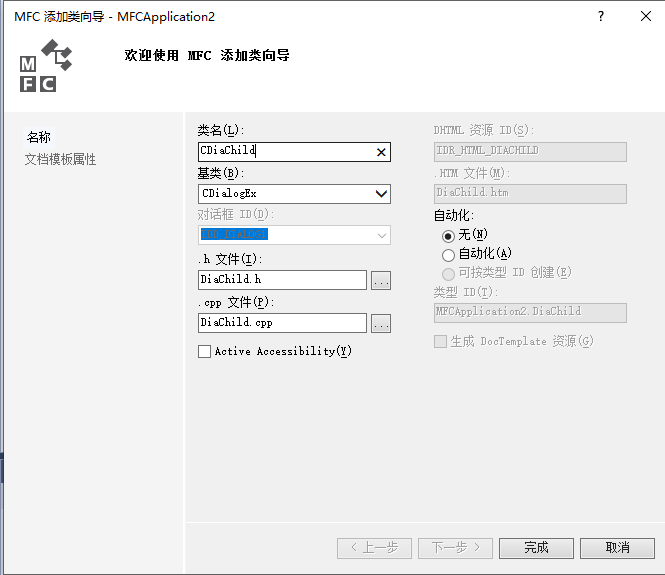Viewport: 665px width, 575px height.
Task: Click the window title MFC 添加类向导
Action: (x=115, y=17)
